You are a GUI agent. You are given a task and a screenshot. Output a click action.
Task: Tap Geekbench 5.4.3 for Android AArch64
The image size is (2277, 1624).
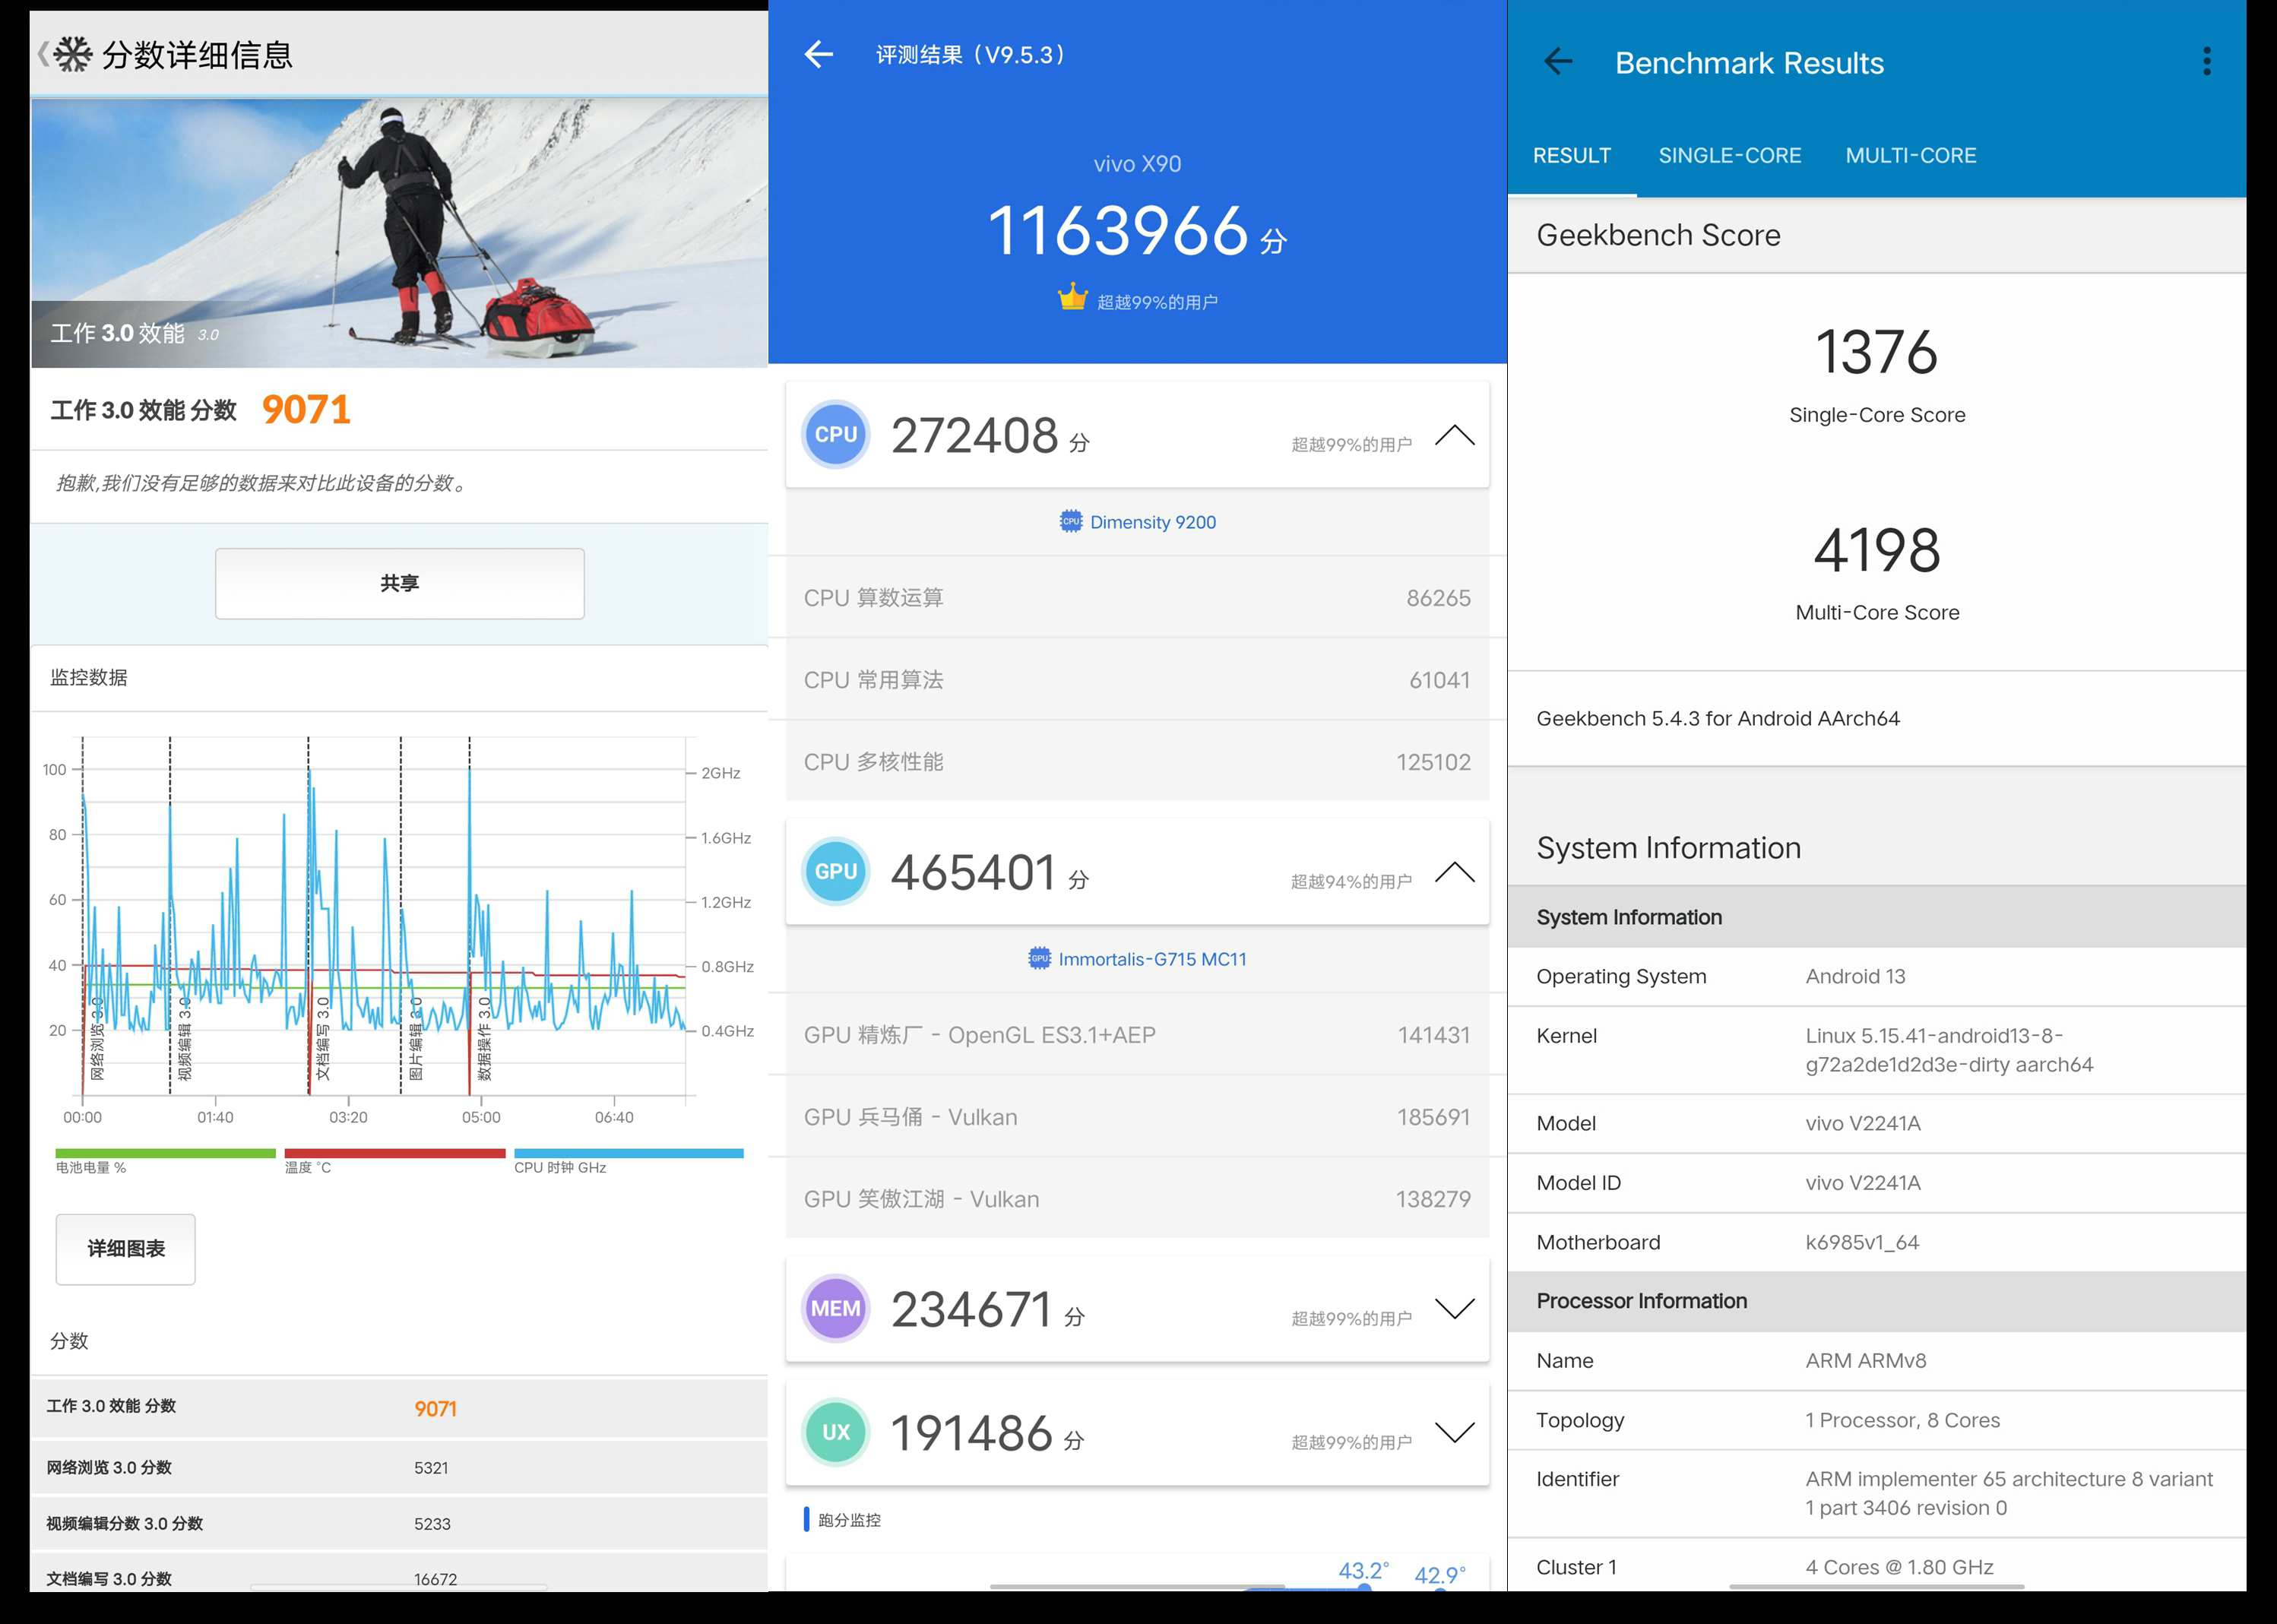coord(1717,718)
